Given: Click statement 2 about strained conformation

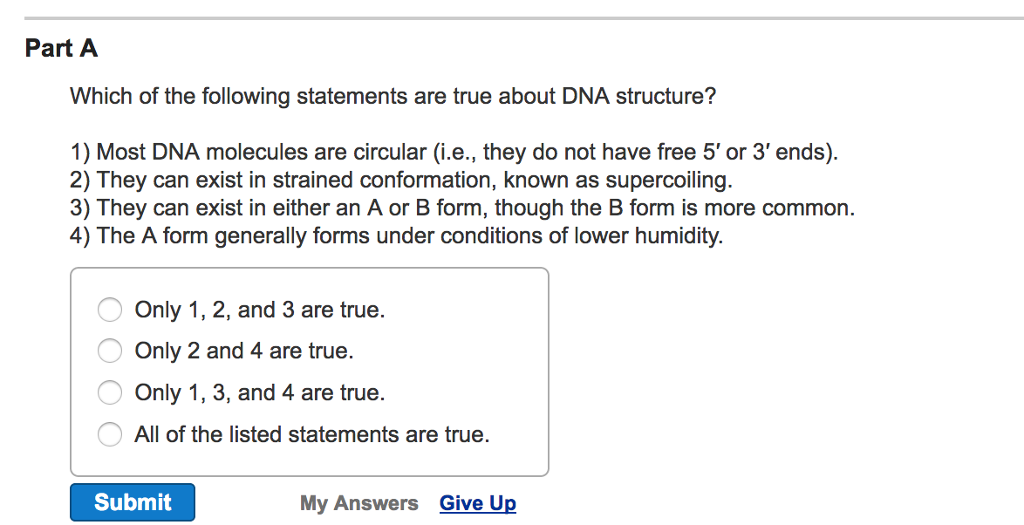Looking at the screenshot, I should coord(400,181).
